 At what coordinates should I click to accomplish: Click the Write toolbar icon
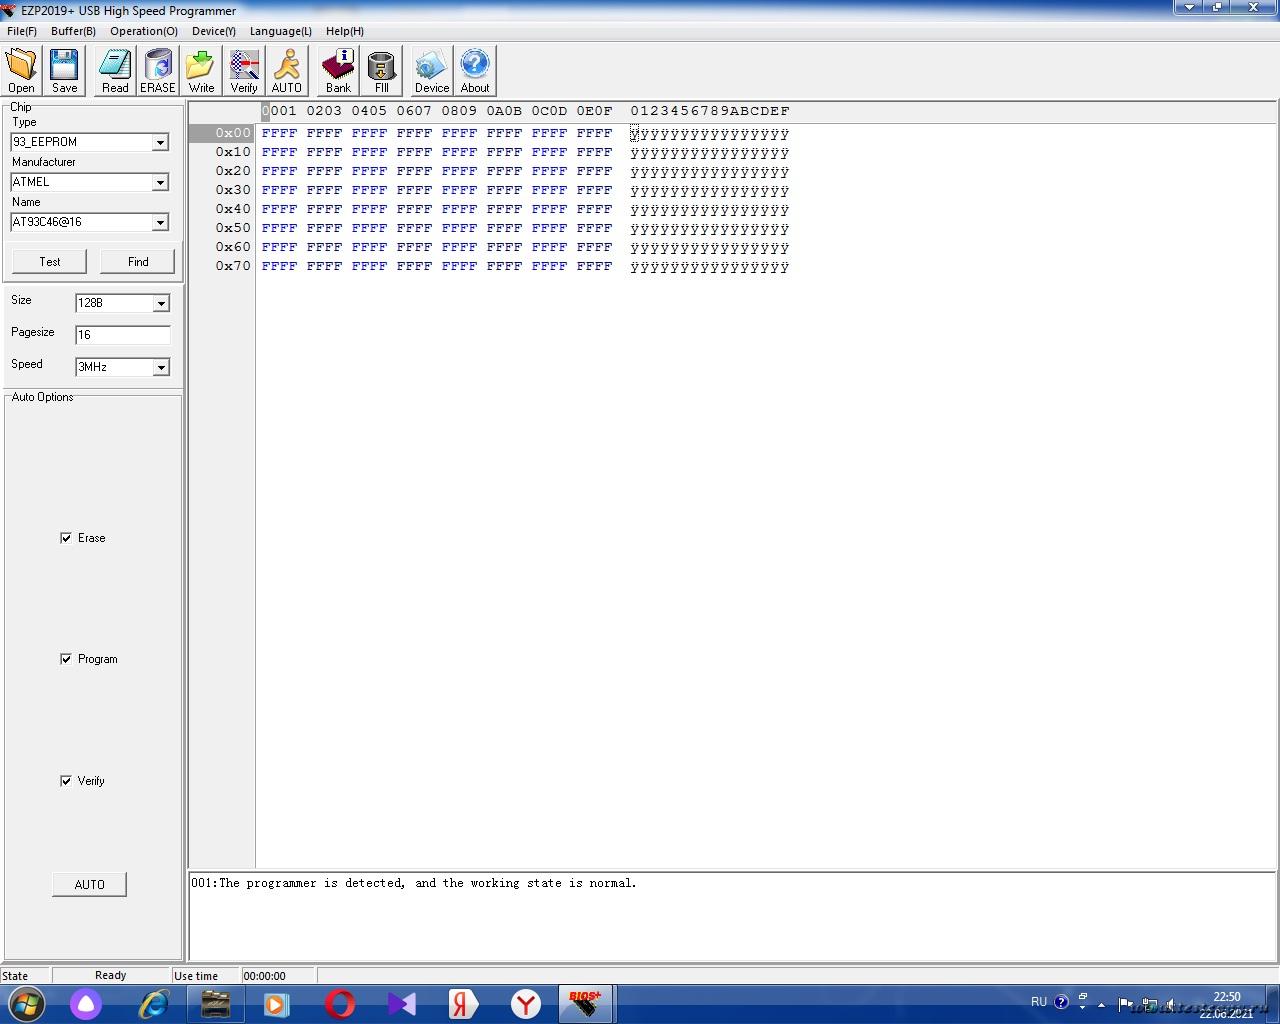pos(201,70)
